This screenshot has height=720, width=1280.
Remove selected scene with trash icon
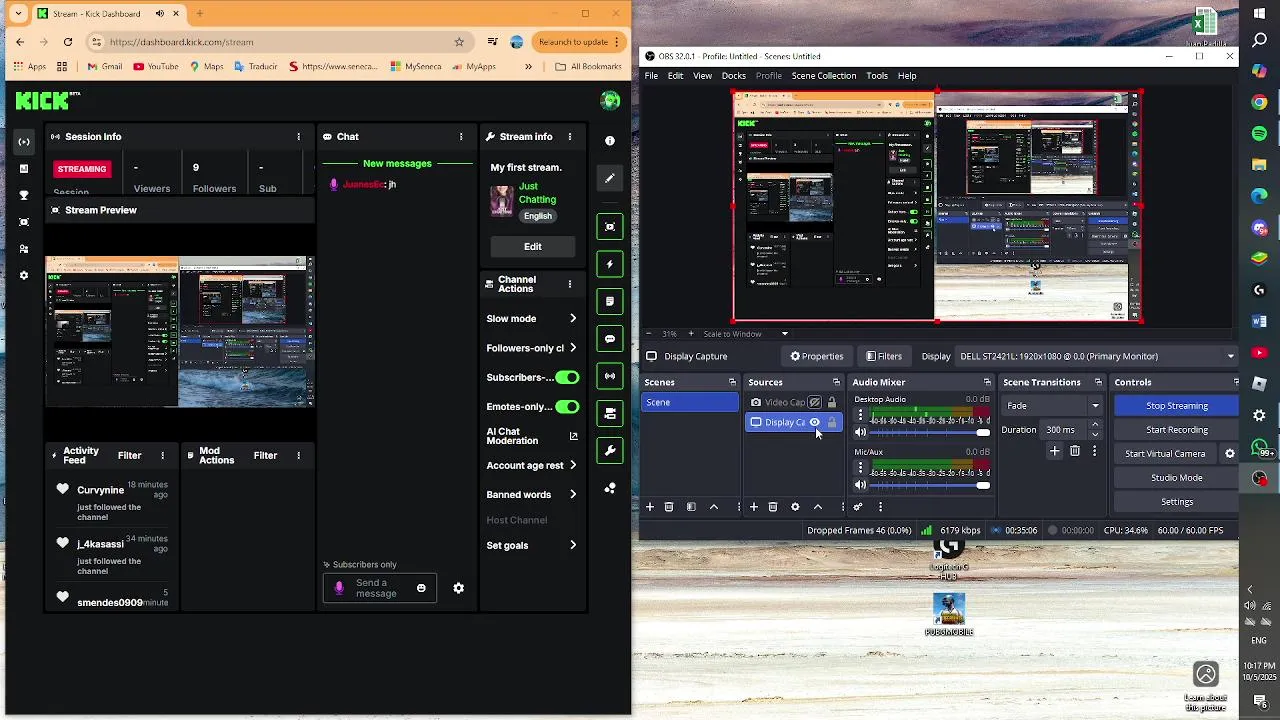coord(669,507)
